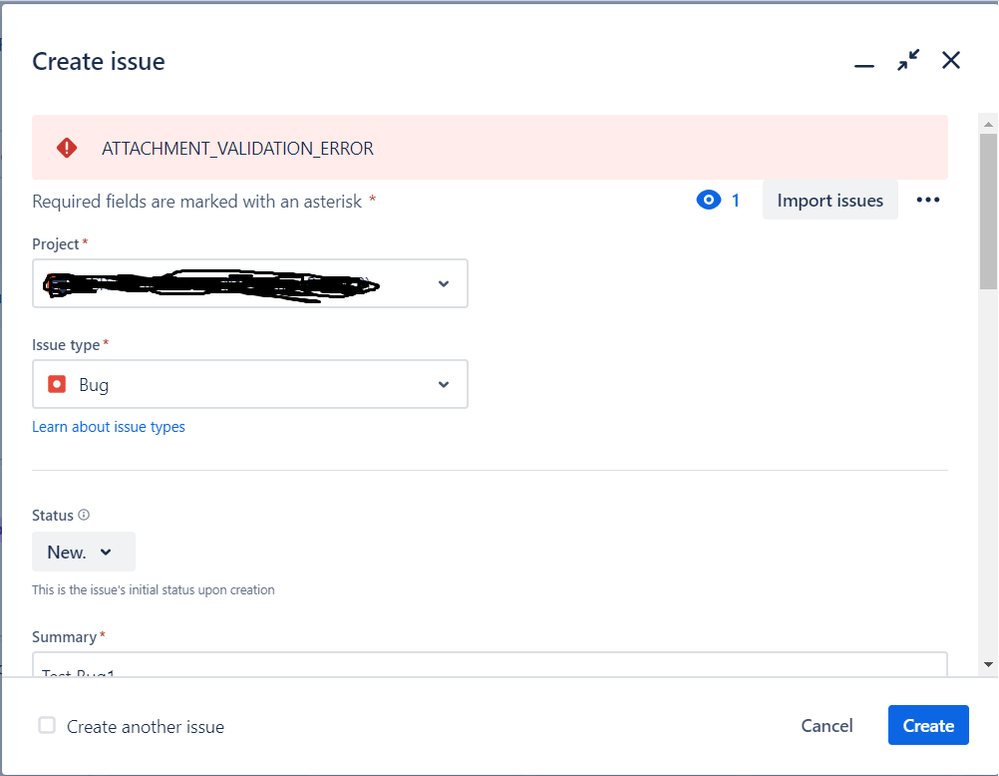
Task: Enable the Create another issue checkbox
Action: click(46, 725)
